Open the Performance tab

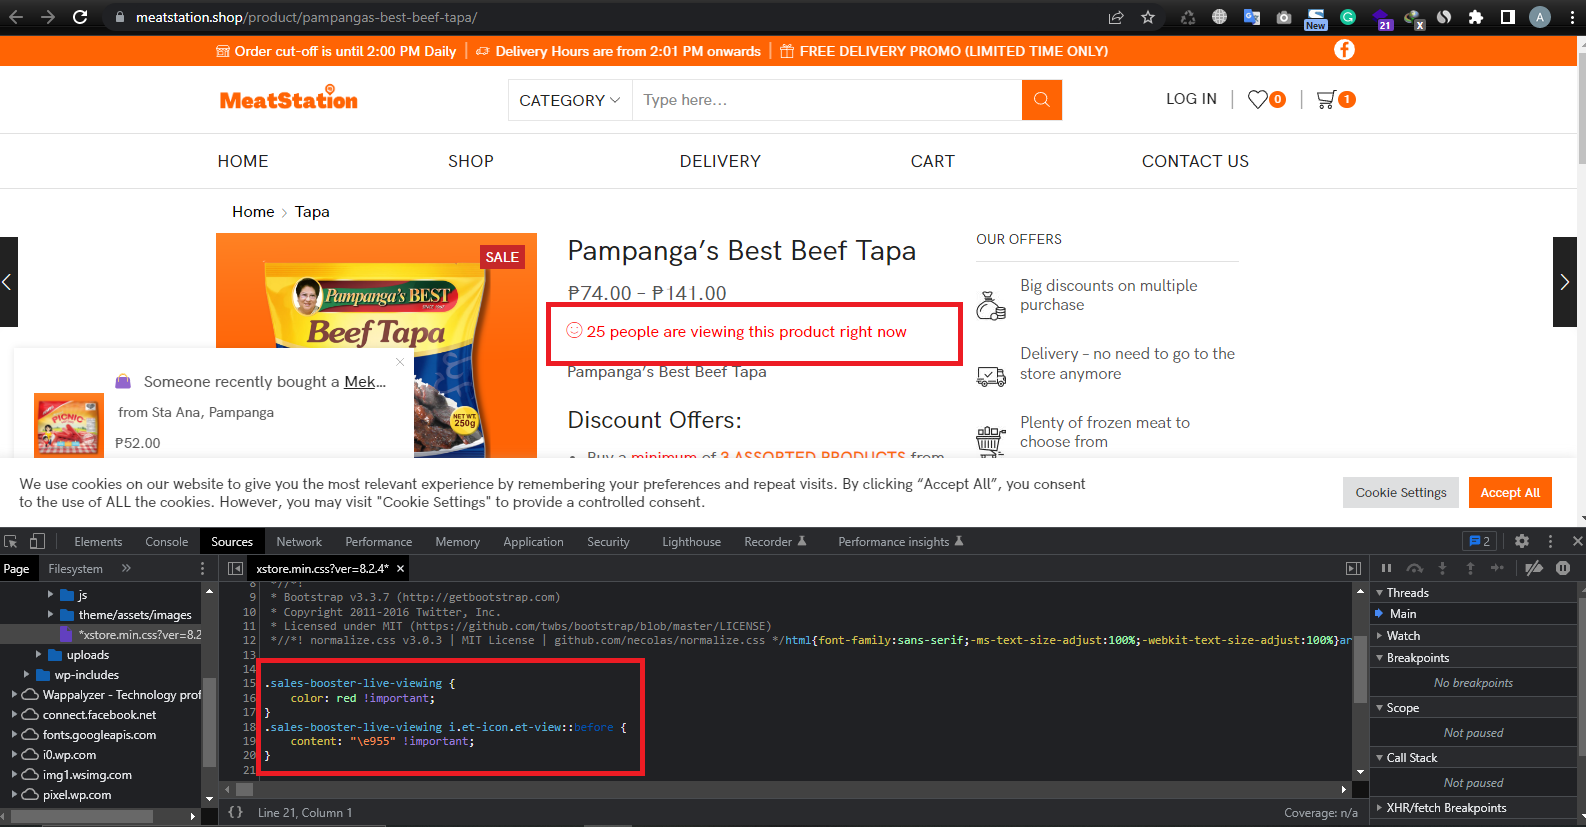pos(379,541)
